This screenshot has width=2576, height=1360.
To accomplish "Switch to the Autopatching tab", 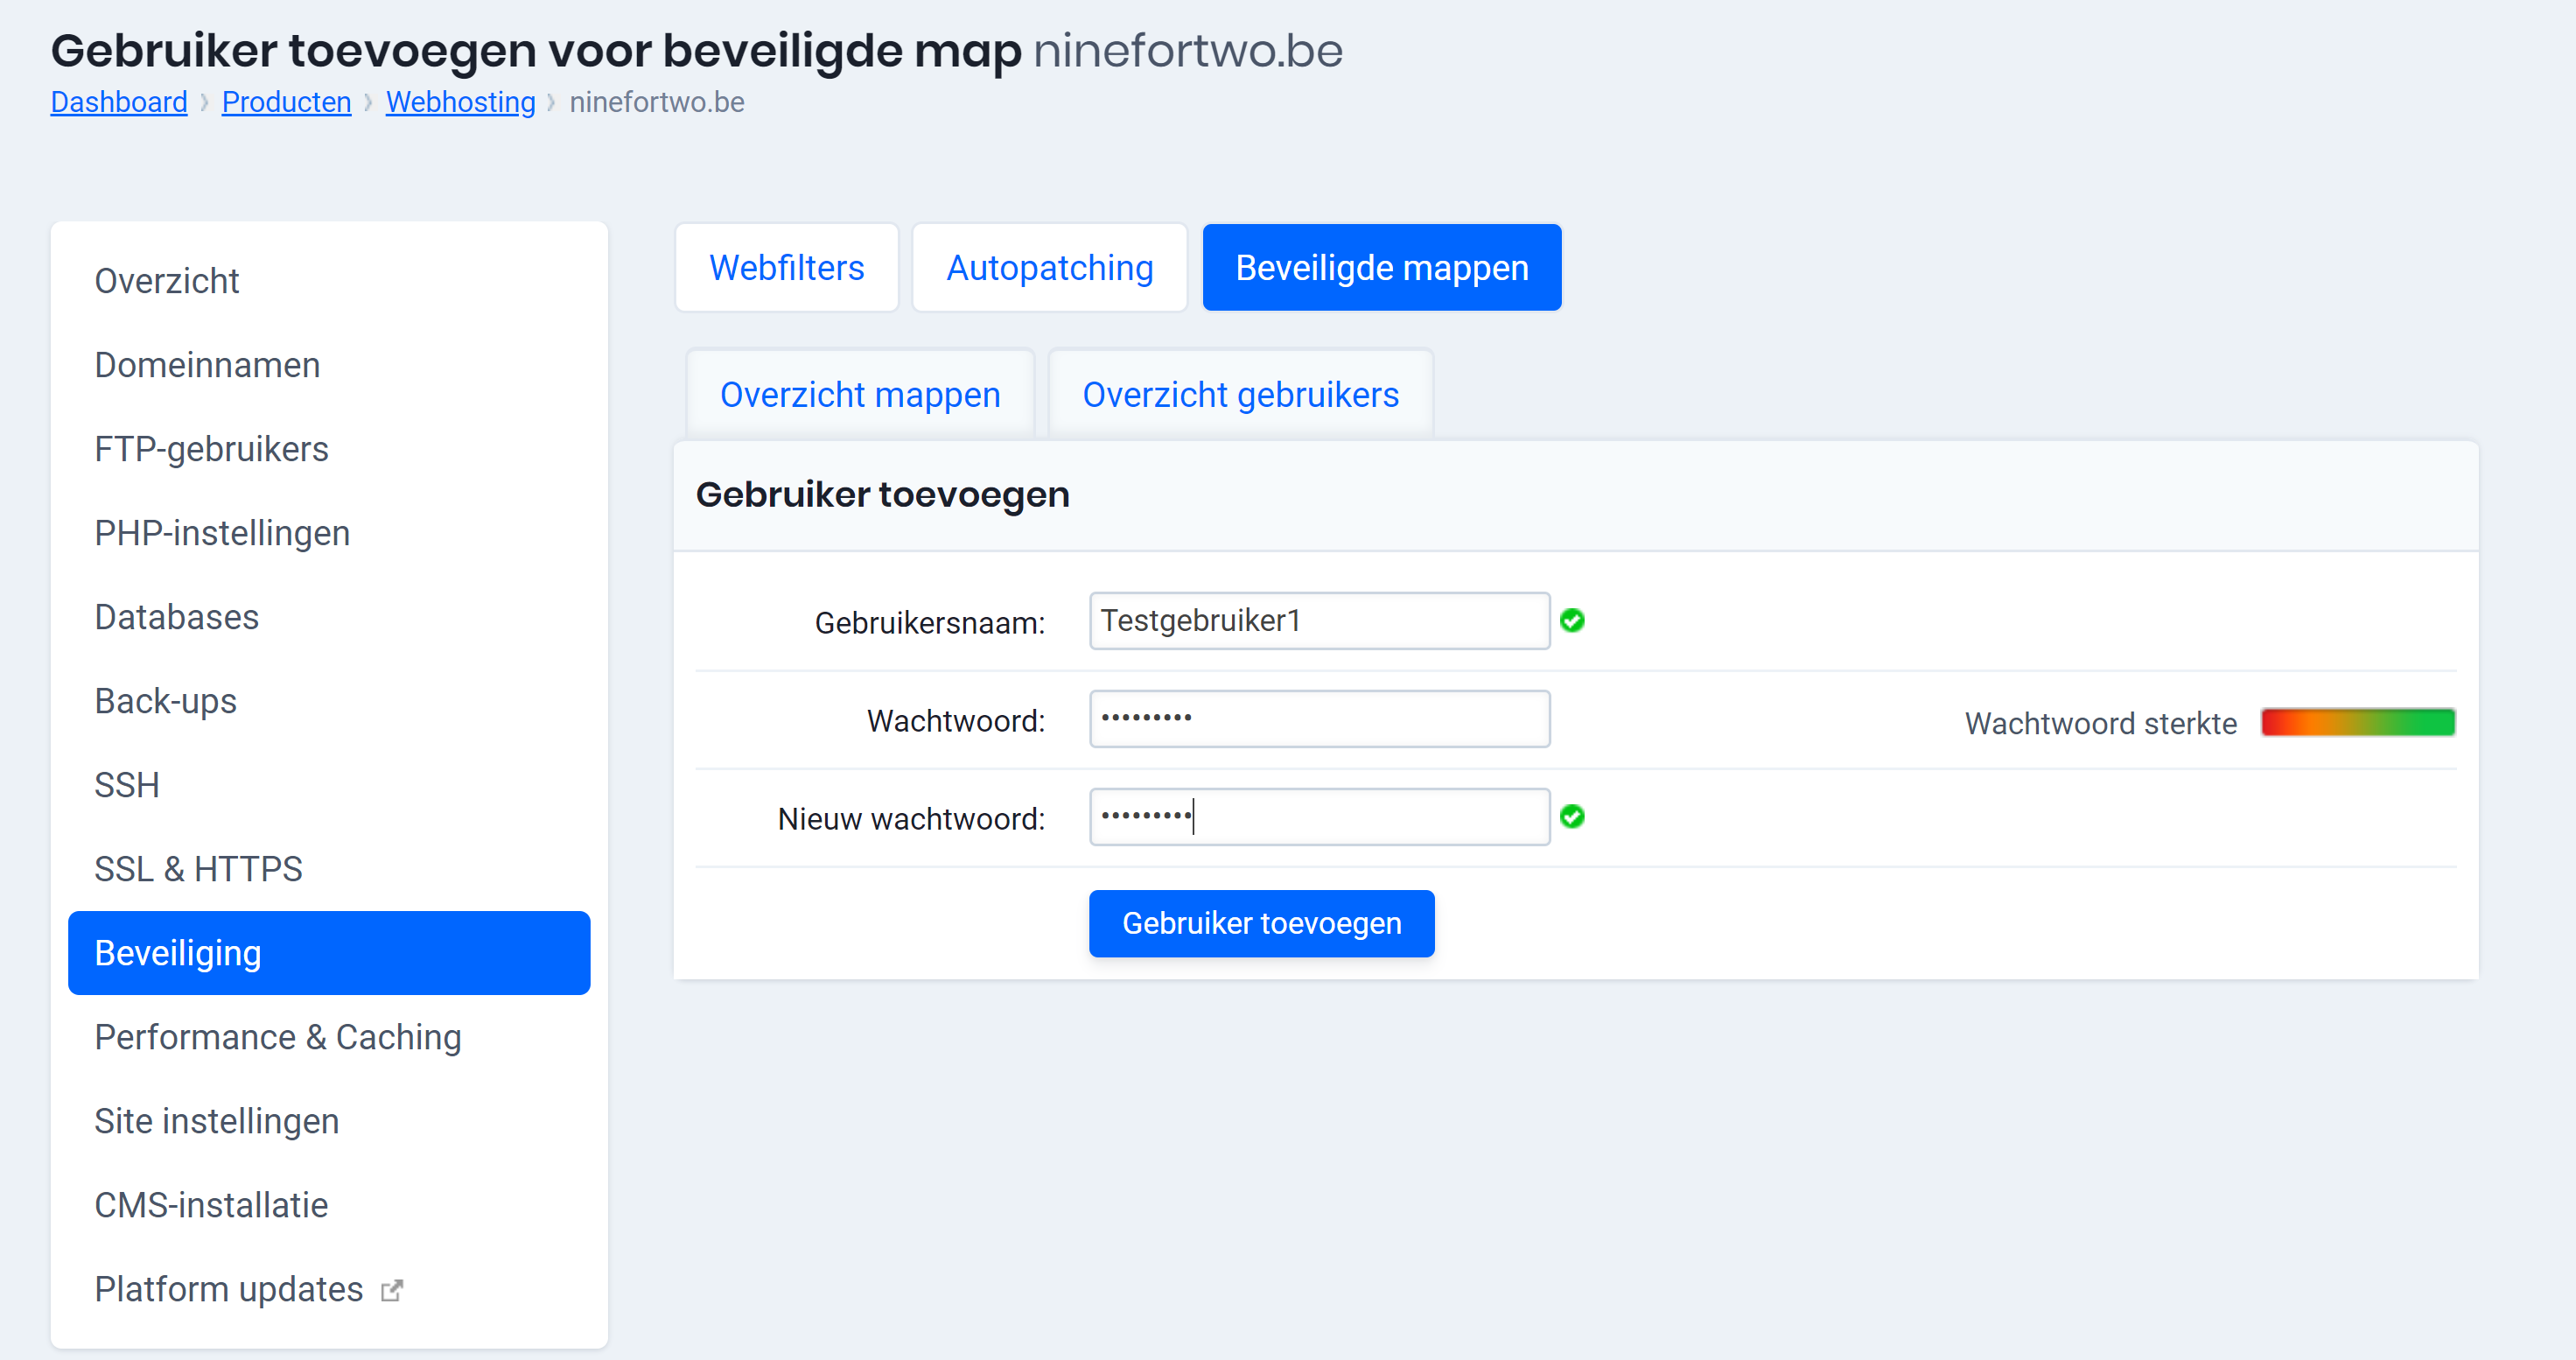I will pyautogui.click(x=1050, y=267).
